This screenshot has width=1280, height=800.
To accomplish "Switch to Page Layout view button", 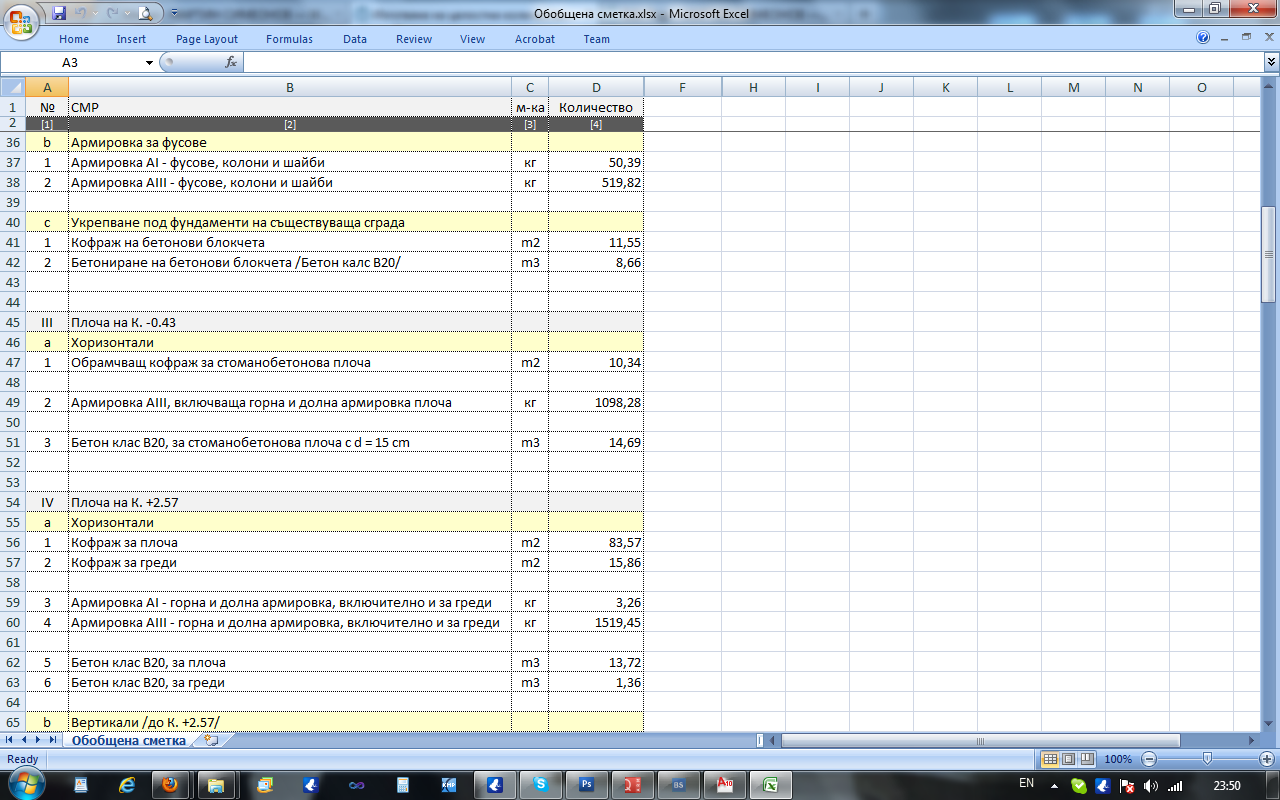I will (x=1068, y=759).
